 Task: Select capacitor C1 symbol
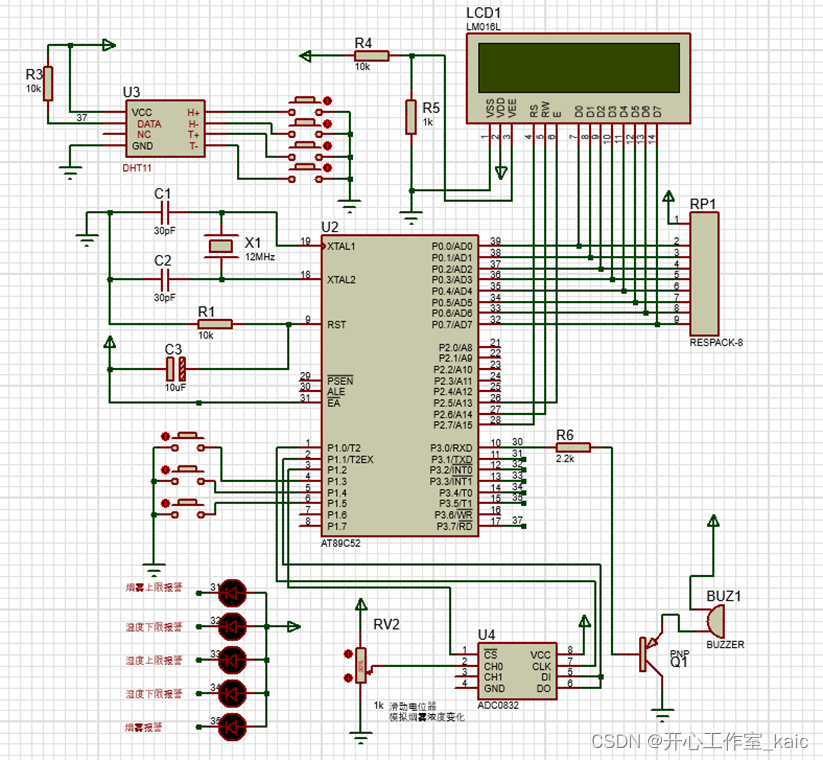click(165, 212)
